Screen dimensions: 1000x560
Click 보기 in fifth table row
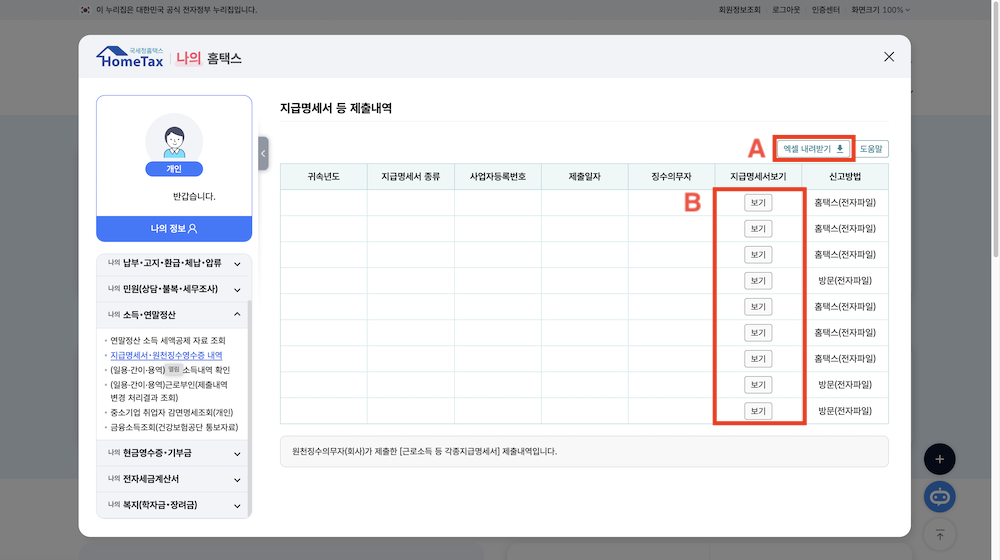pyautogui.click(x=758, y=307)
